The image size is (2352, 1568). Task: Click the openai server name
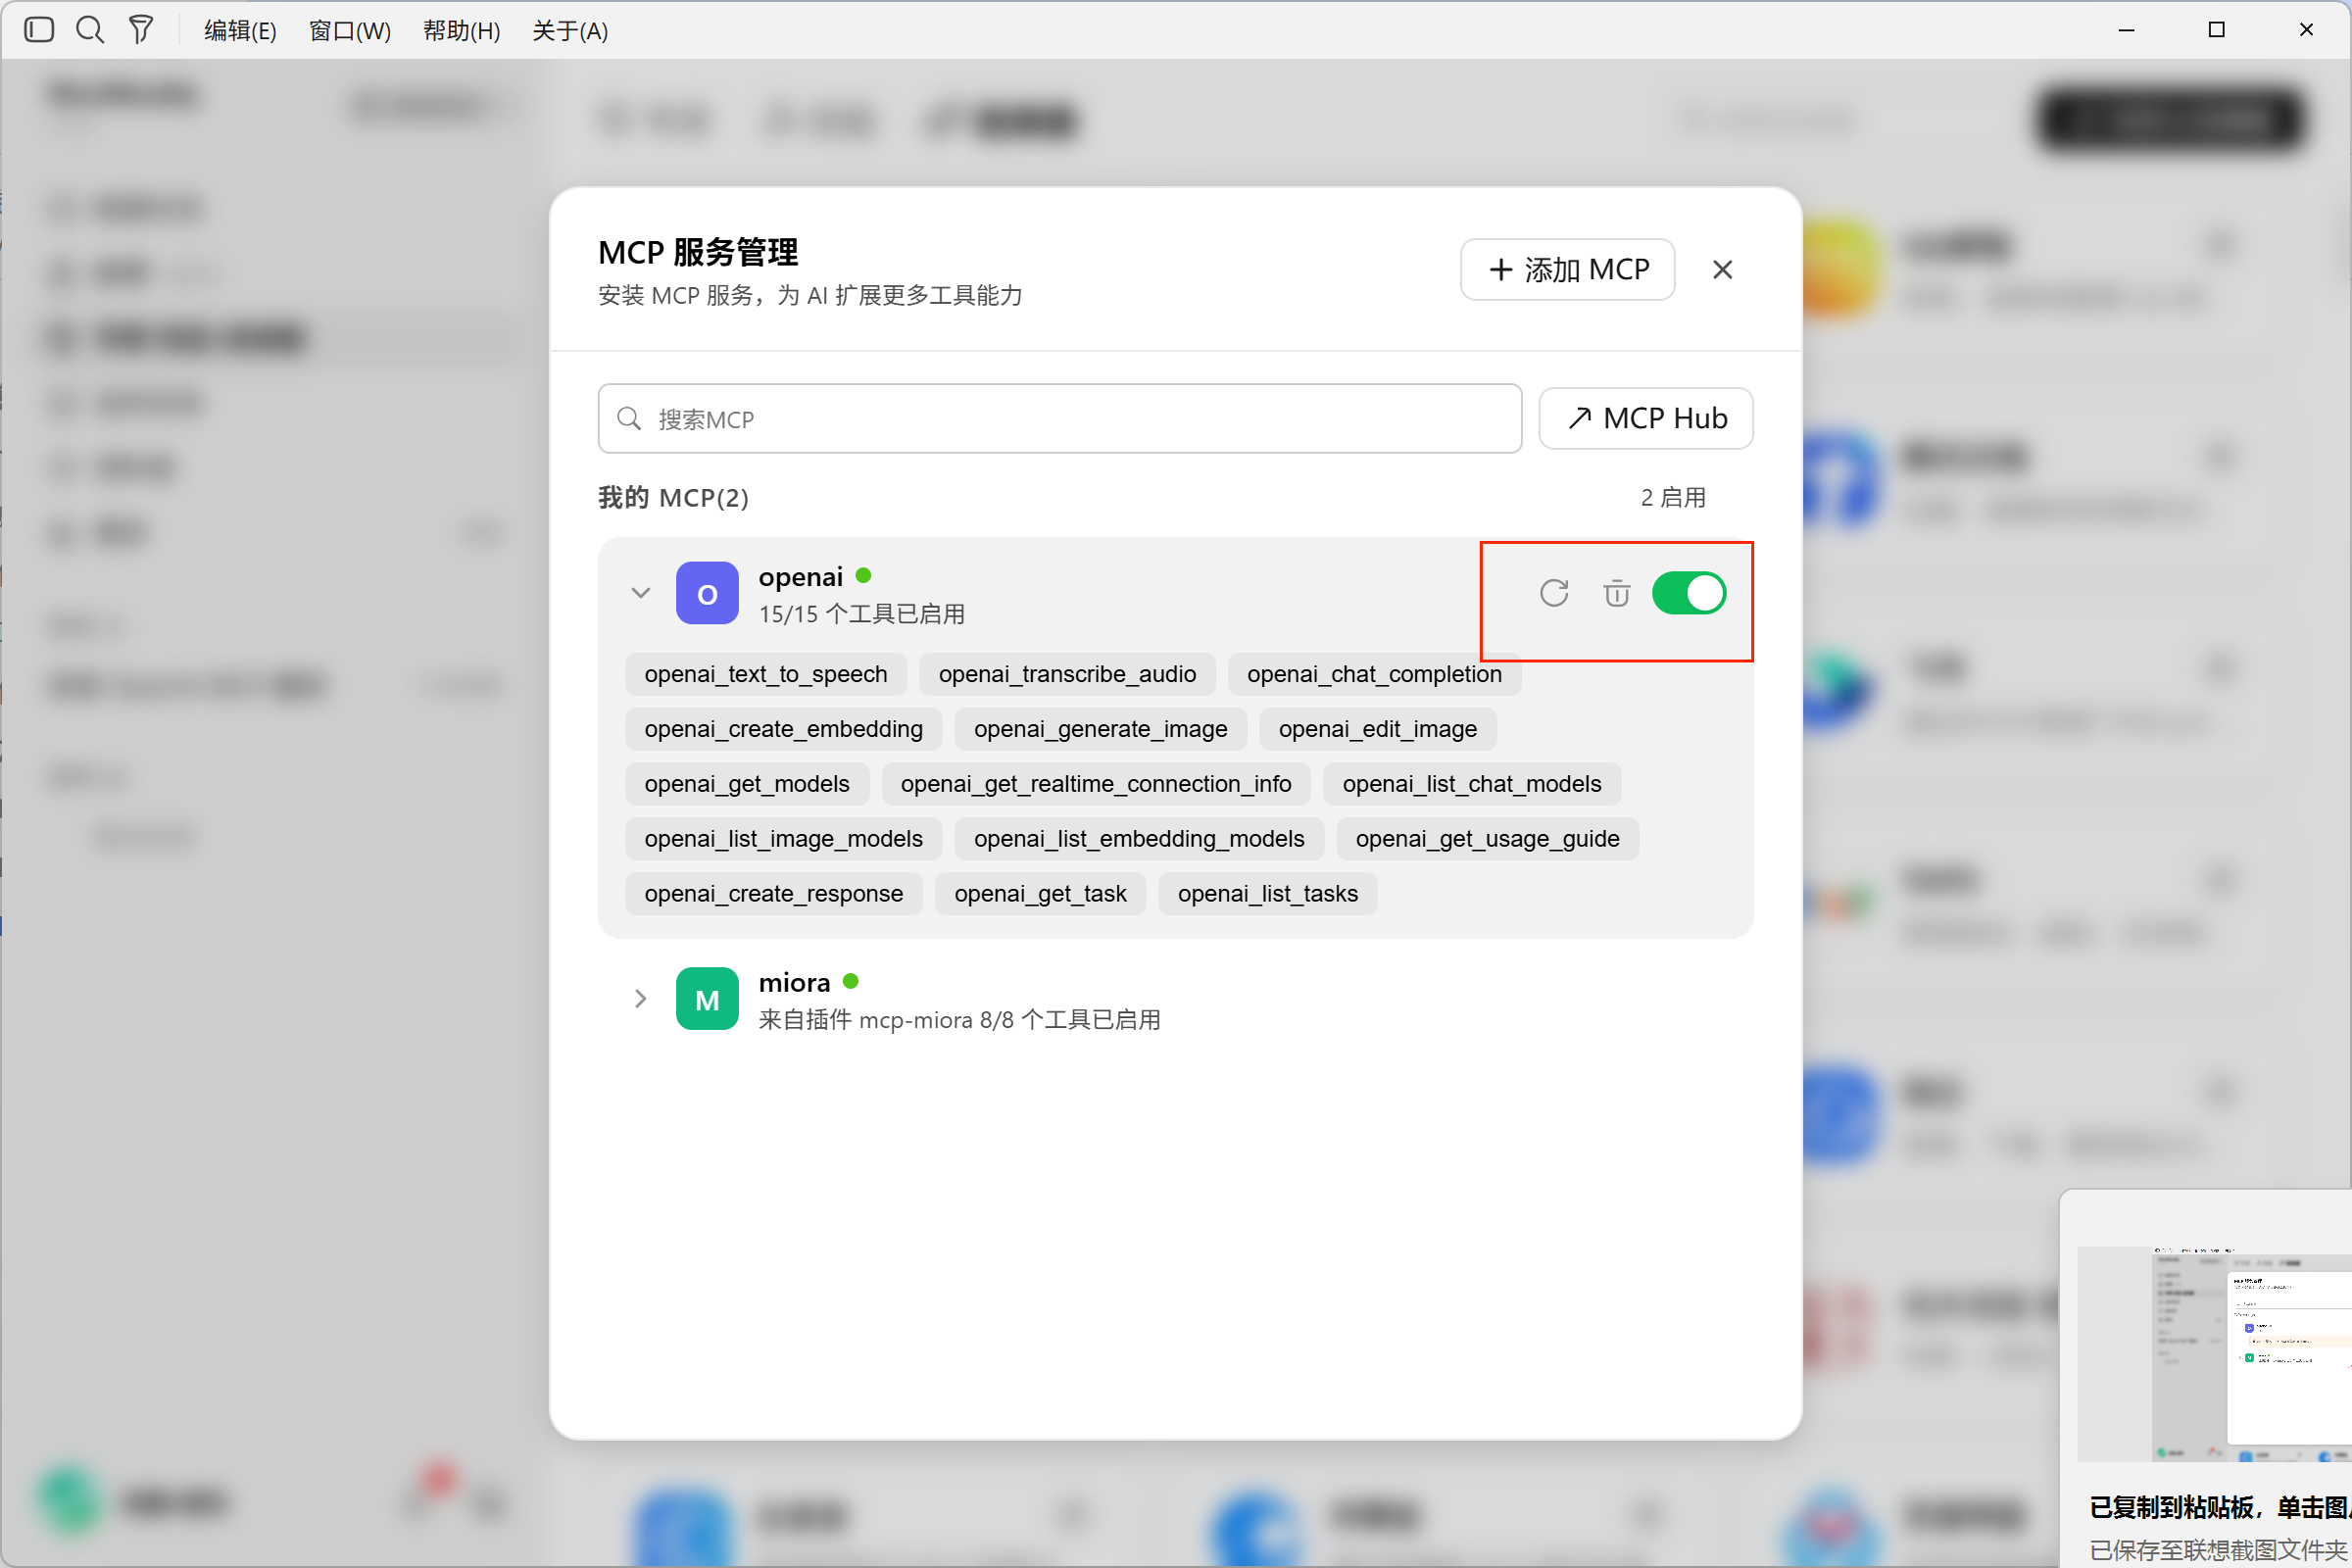point(801,577)
